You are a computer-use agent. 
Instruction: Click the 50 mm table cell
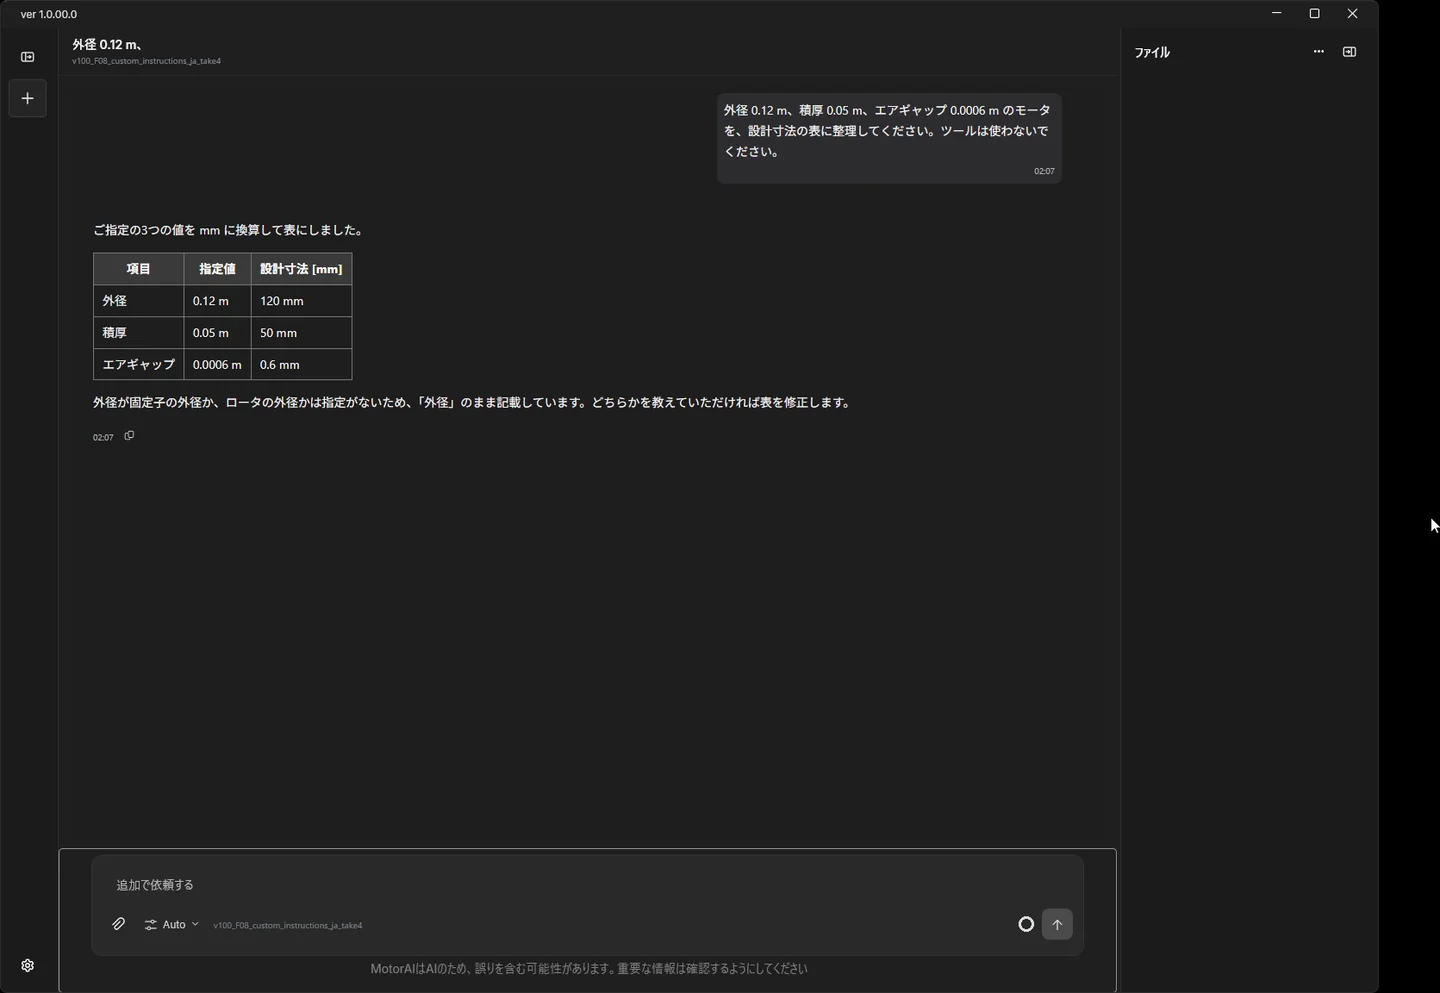(x=301, y=333)
